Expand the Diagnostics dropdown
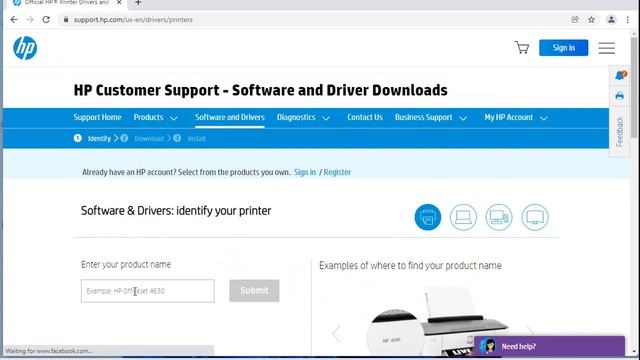The height and width of the screenshot is (360, 640). click(303, 118)
